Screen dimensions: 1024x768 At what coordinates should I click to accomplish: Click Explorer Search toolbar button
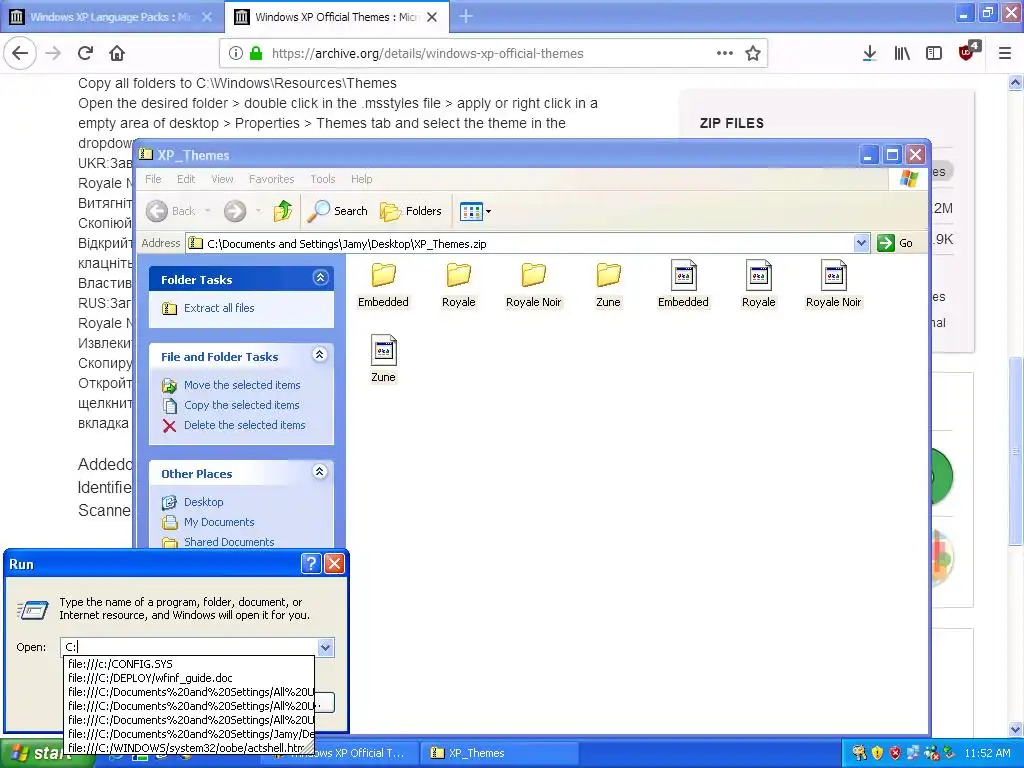338,211
